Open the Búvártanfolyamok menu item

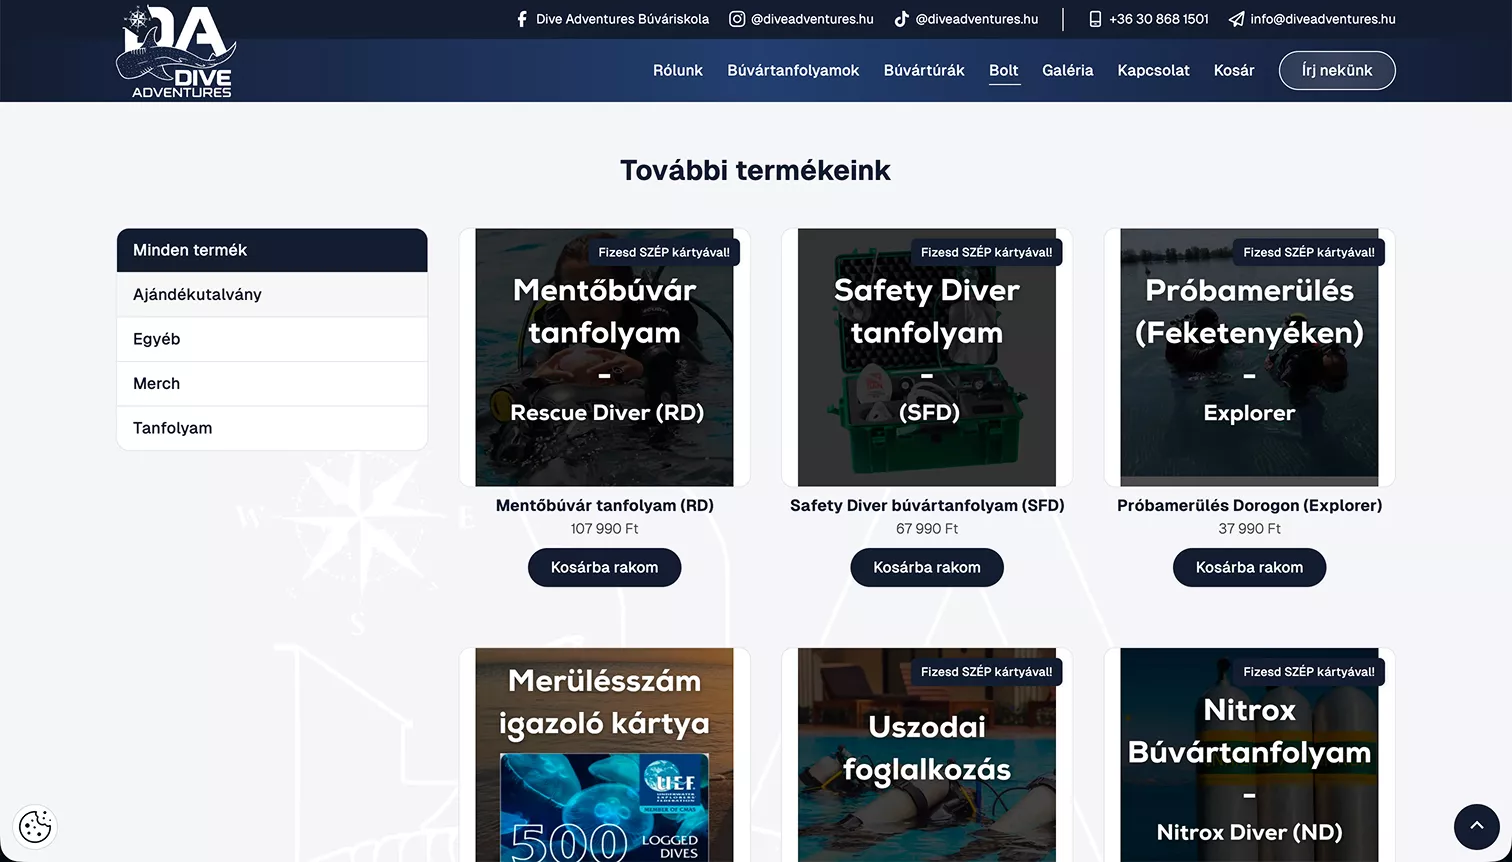(793, 70)
